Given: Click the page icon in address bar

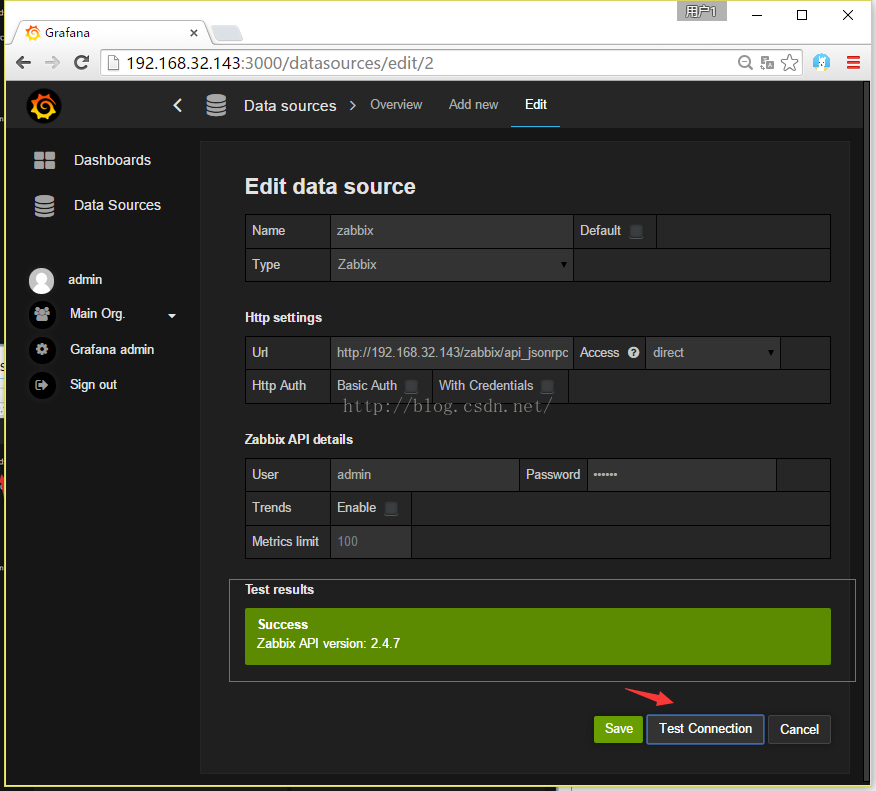Looking at the screenshot, I should pyautogui.click(x=113, y=63).
